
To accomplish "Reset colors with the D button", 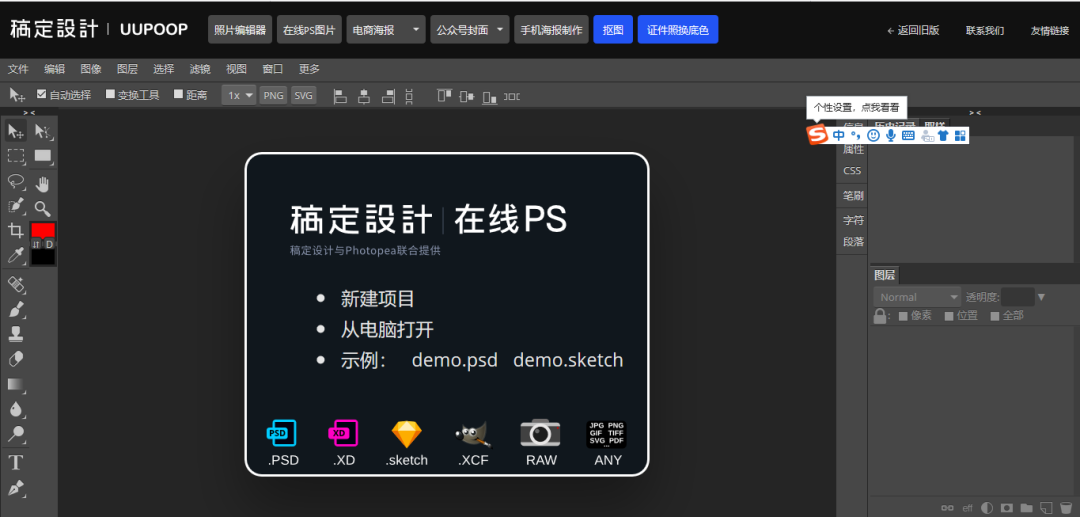I will (x=50, y=244).
